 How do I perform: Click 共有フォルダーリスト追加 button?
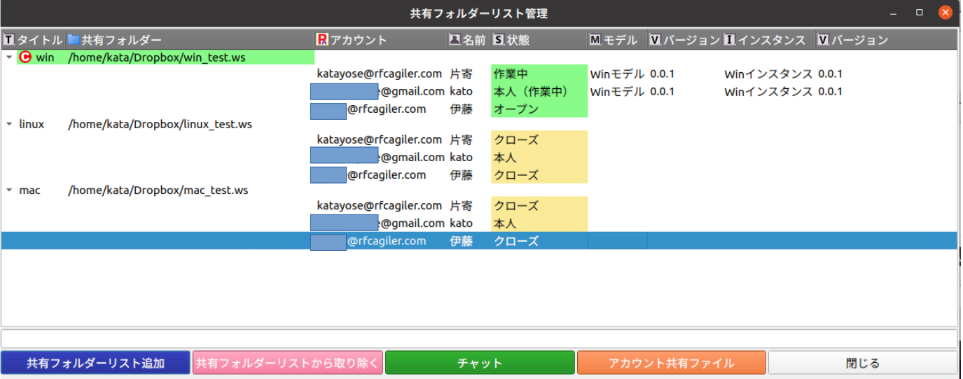tap(95, 363)
